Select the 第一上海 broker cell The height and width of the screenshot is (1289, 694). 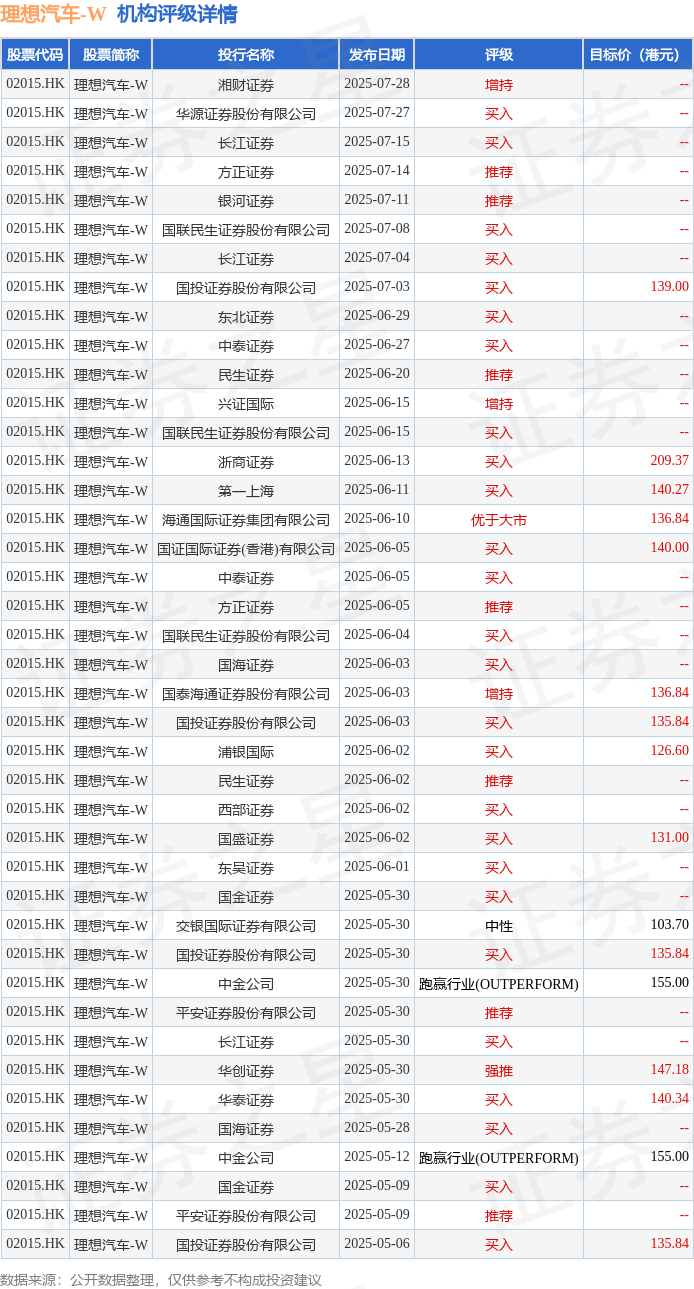[246, 491]
